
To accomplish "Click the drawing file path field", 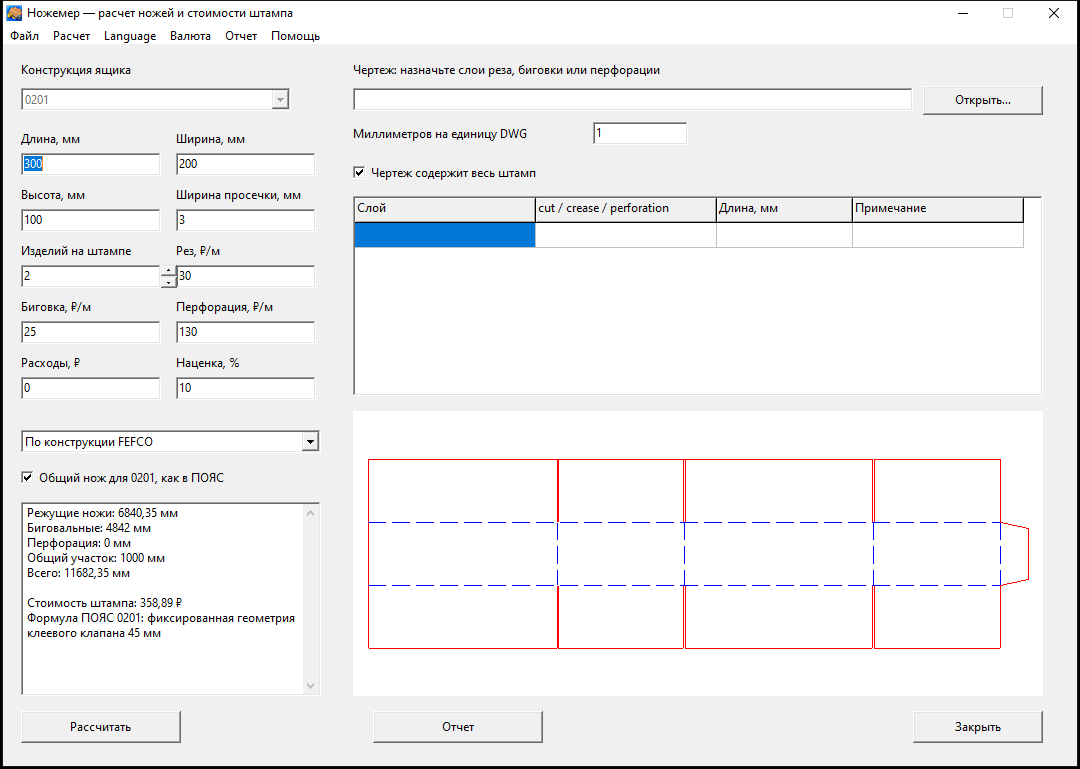I will [632, 99].
